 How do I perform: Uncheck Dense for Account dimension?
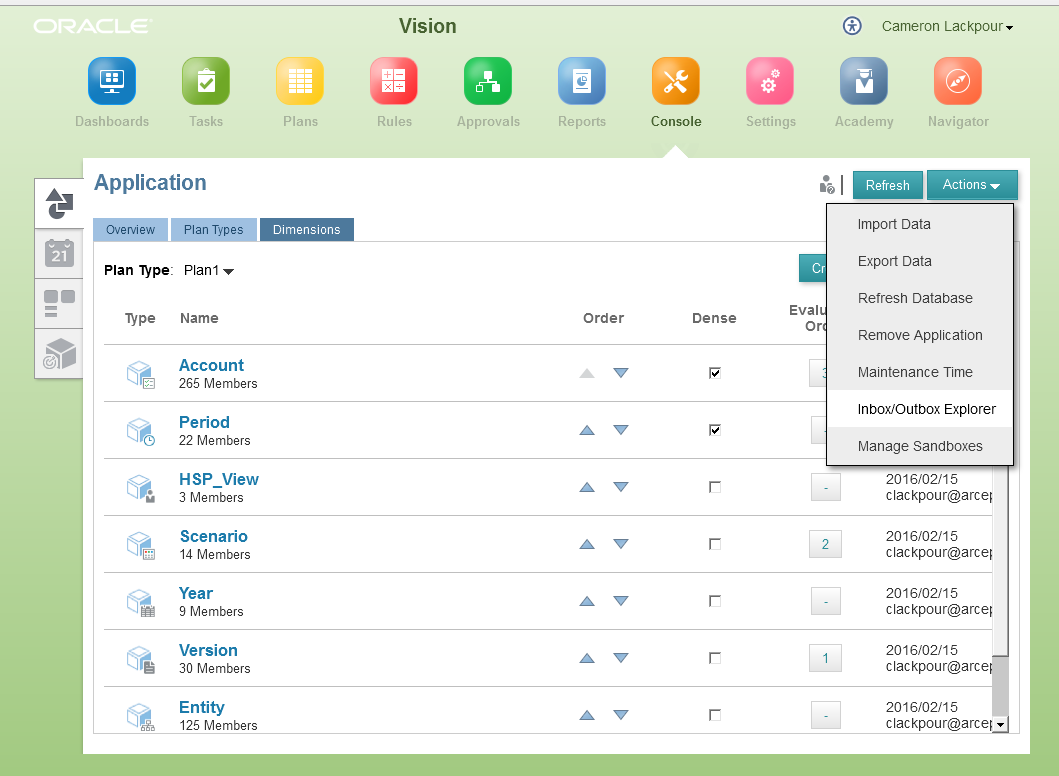[715, 373]
